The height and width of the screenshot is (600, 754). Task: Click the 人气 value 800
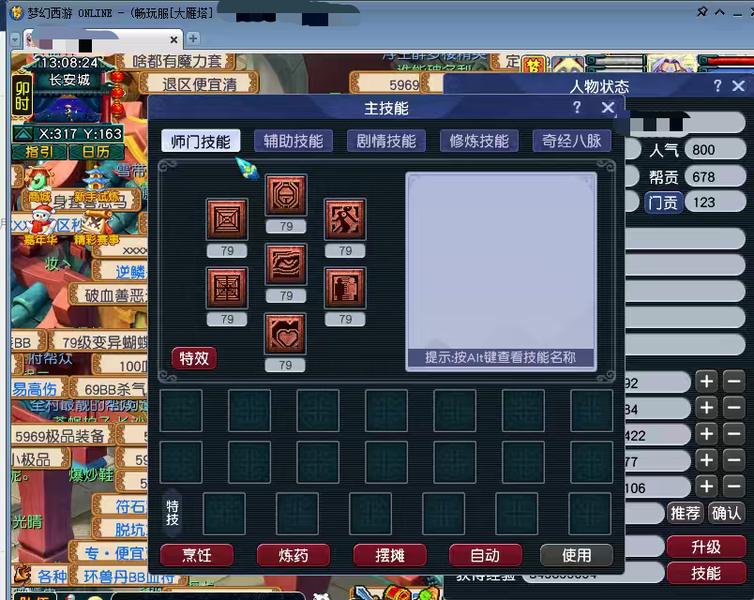(715, 150)
